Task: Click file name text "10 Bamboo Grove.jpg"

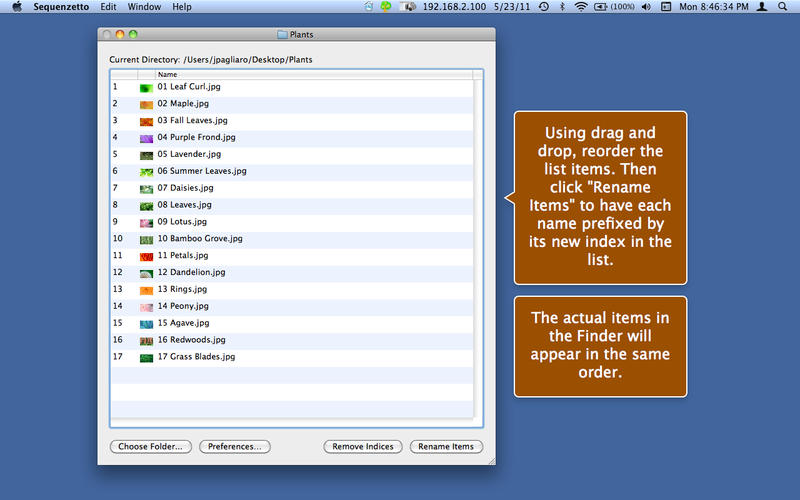Action: click(200, 238)
